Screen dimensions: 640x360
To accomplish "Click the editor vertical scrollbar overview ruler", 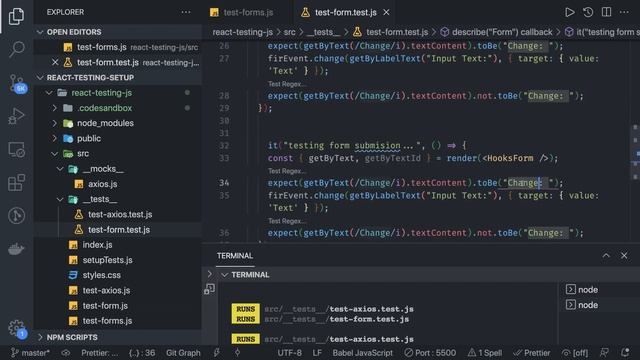I will click(636, 141).
